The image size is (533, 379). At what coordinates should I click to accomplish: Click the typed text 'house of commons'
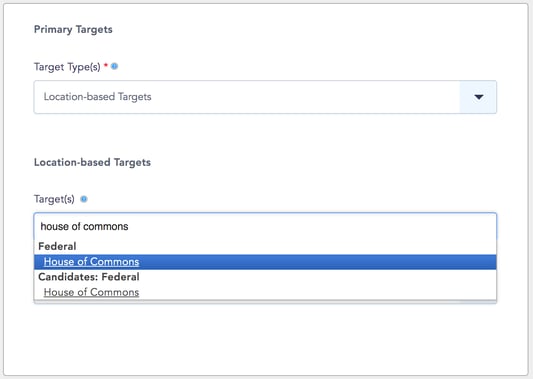click(84, 226)
